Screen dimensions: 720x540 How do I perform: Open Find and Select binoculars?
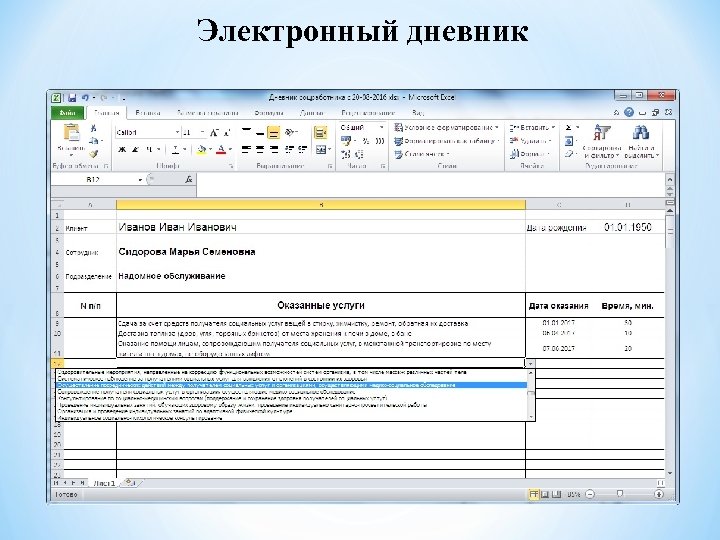[x=641, y=141]
